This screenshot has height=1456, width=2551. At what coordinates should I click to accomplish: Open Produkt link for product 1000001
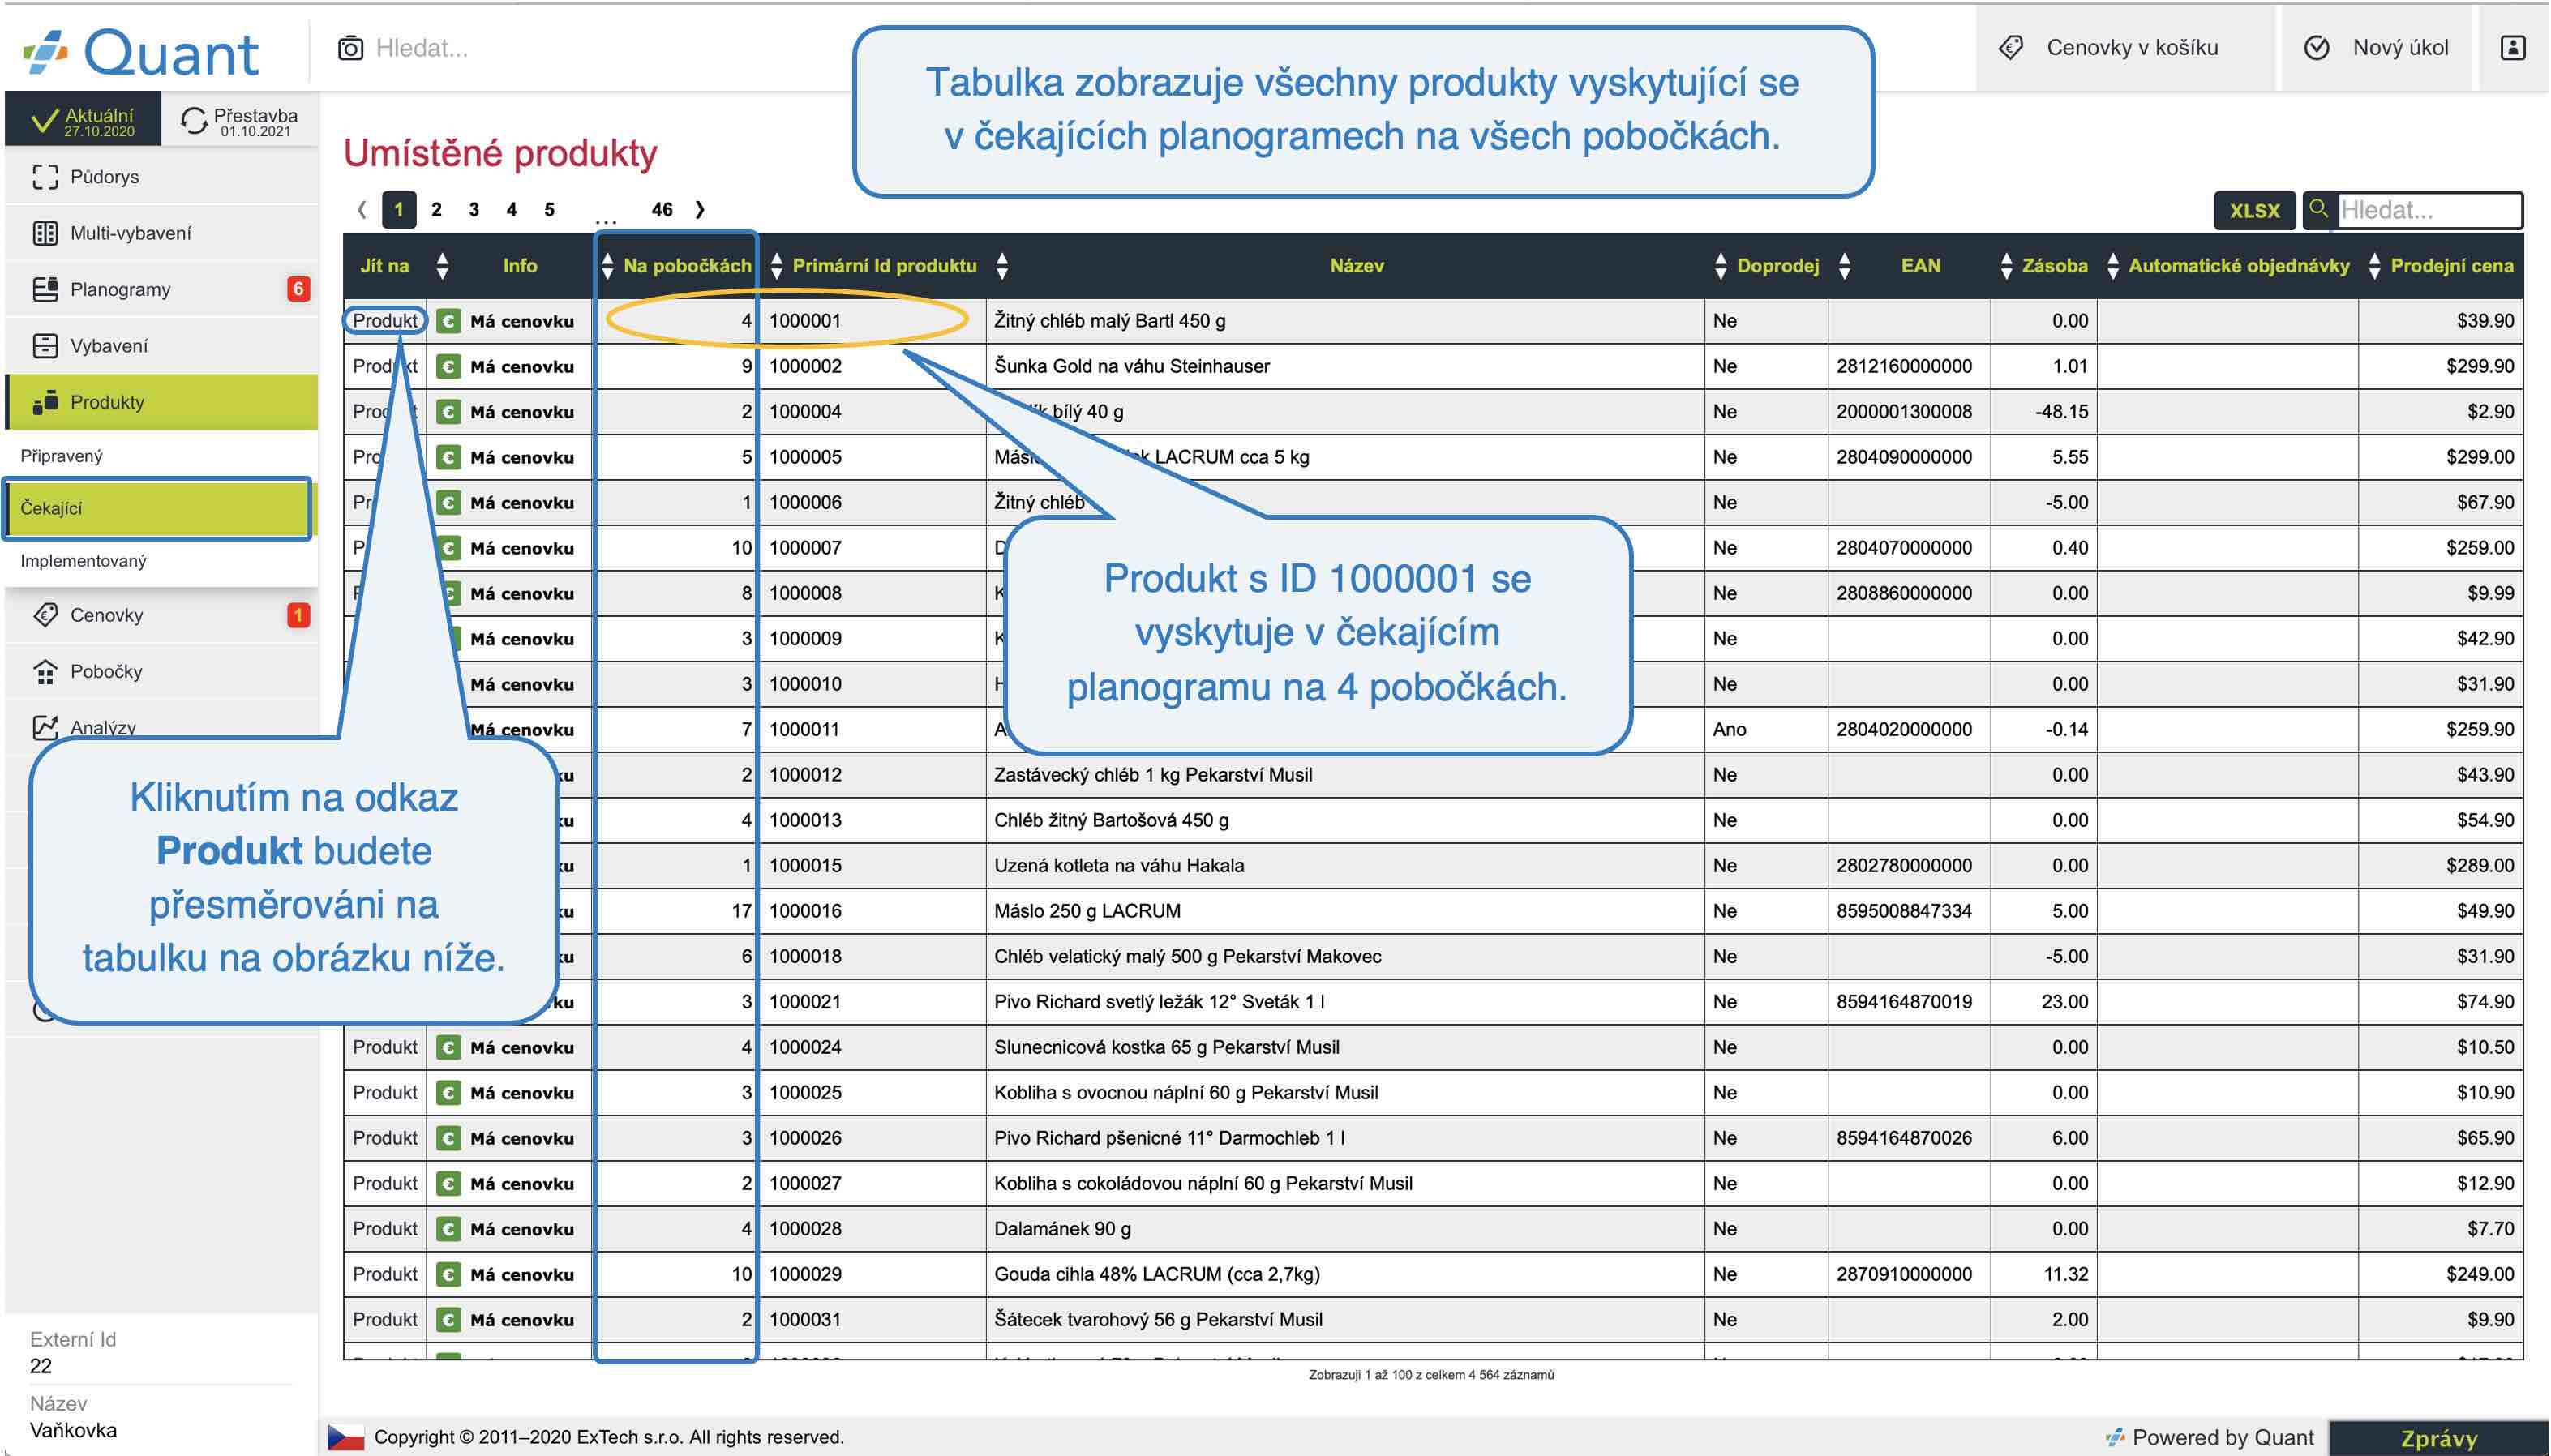tap(385, 321)
